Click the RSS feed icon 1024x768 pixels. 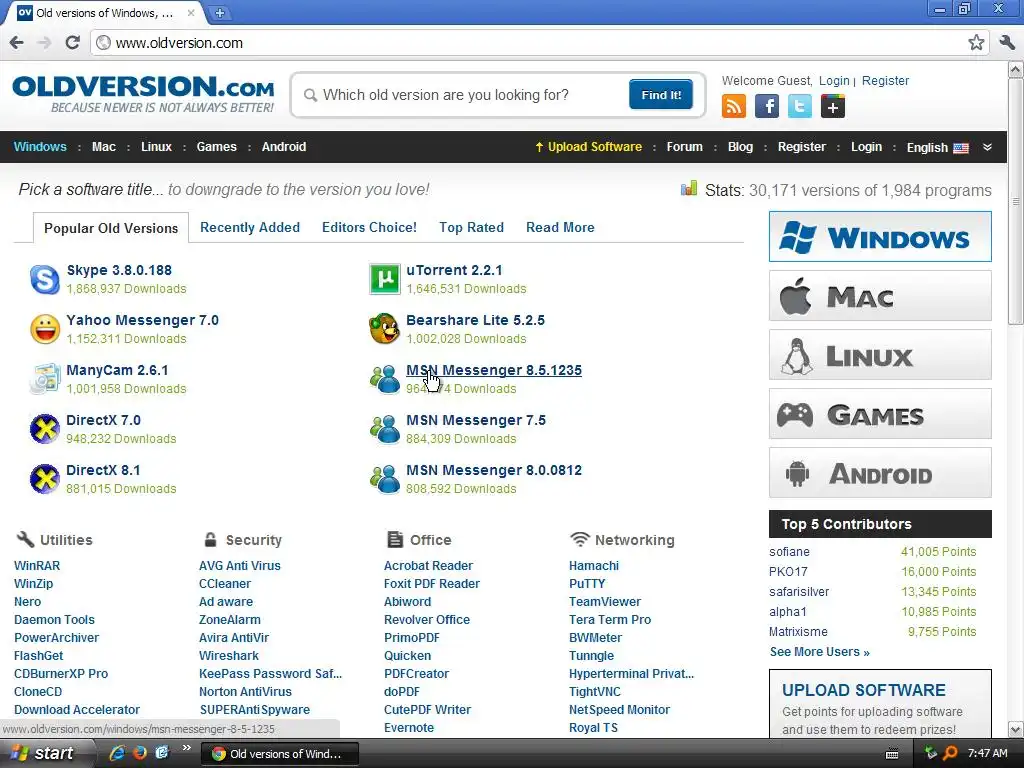click(x=733, y=106)
